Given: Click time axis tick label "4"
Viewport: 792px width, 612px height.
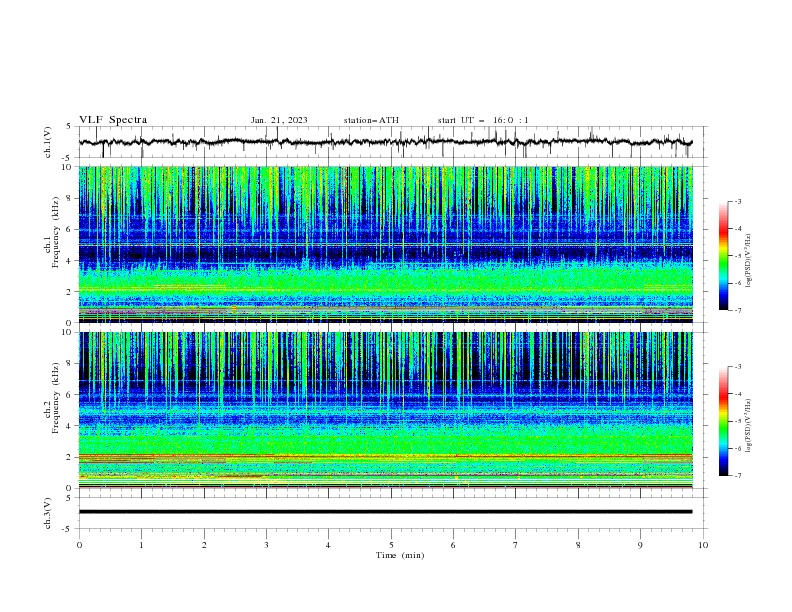Looking at the screenshot, I should (x=329, y=545).
